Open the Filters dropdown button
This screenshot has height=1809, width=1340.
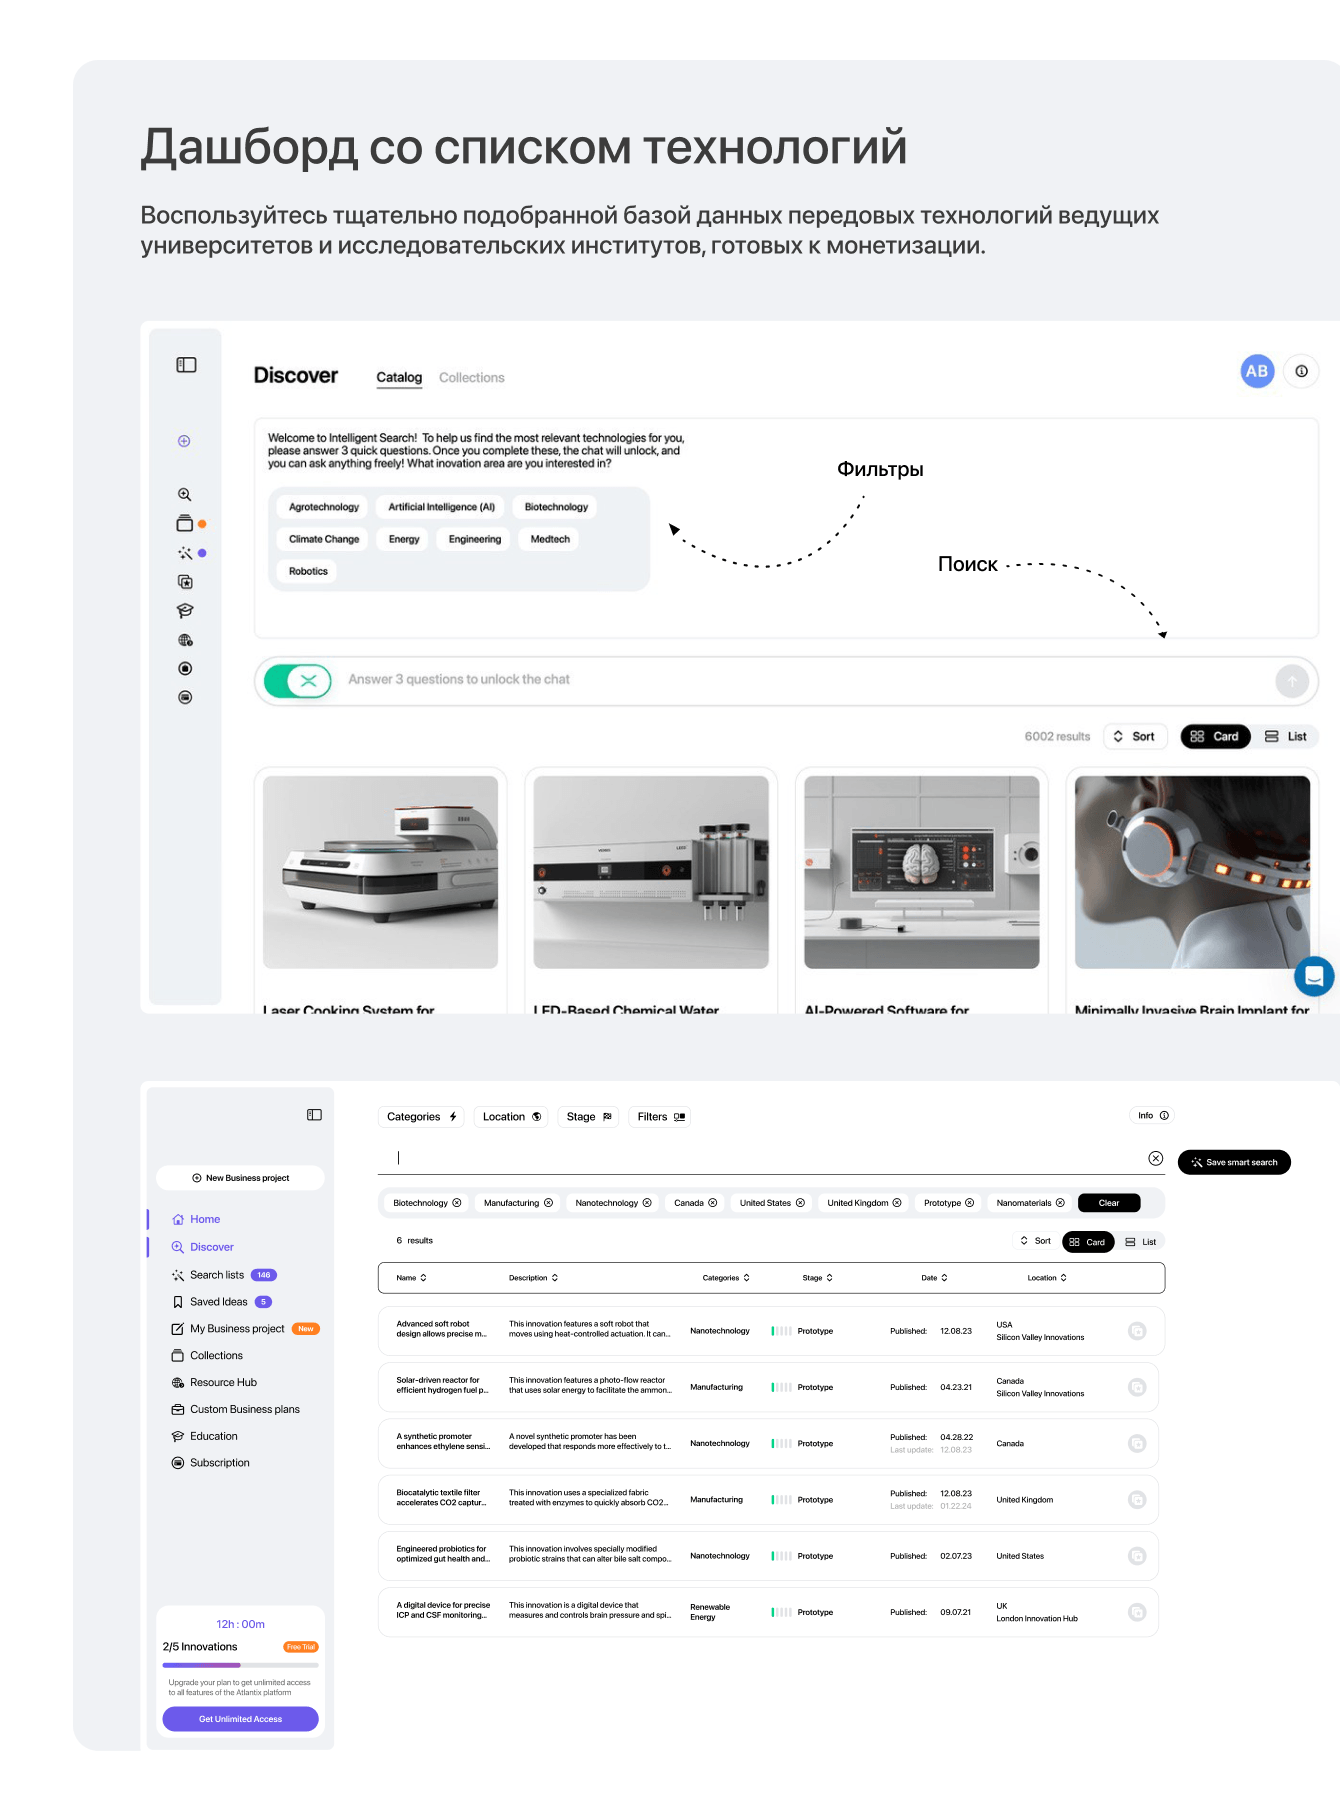(661, 1117)
